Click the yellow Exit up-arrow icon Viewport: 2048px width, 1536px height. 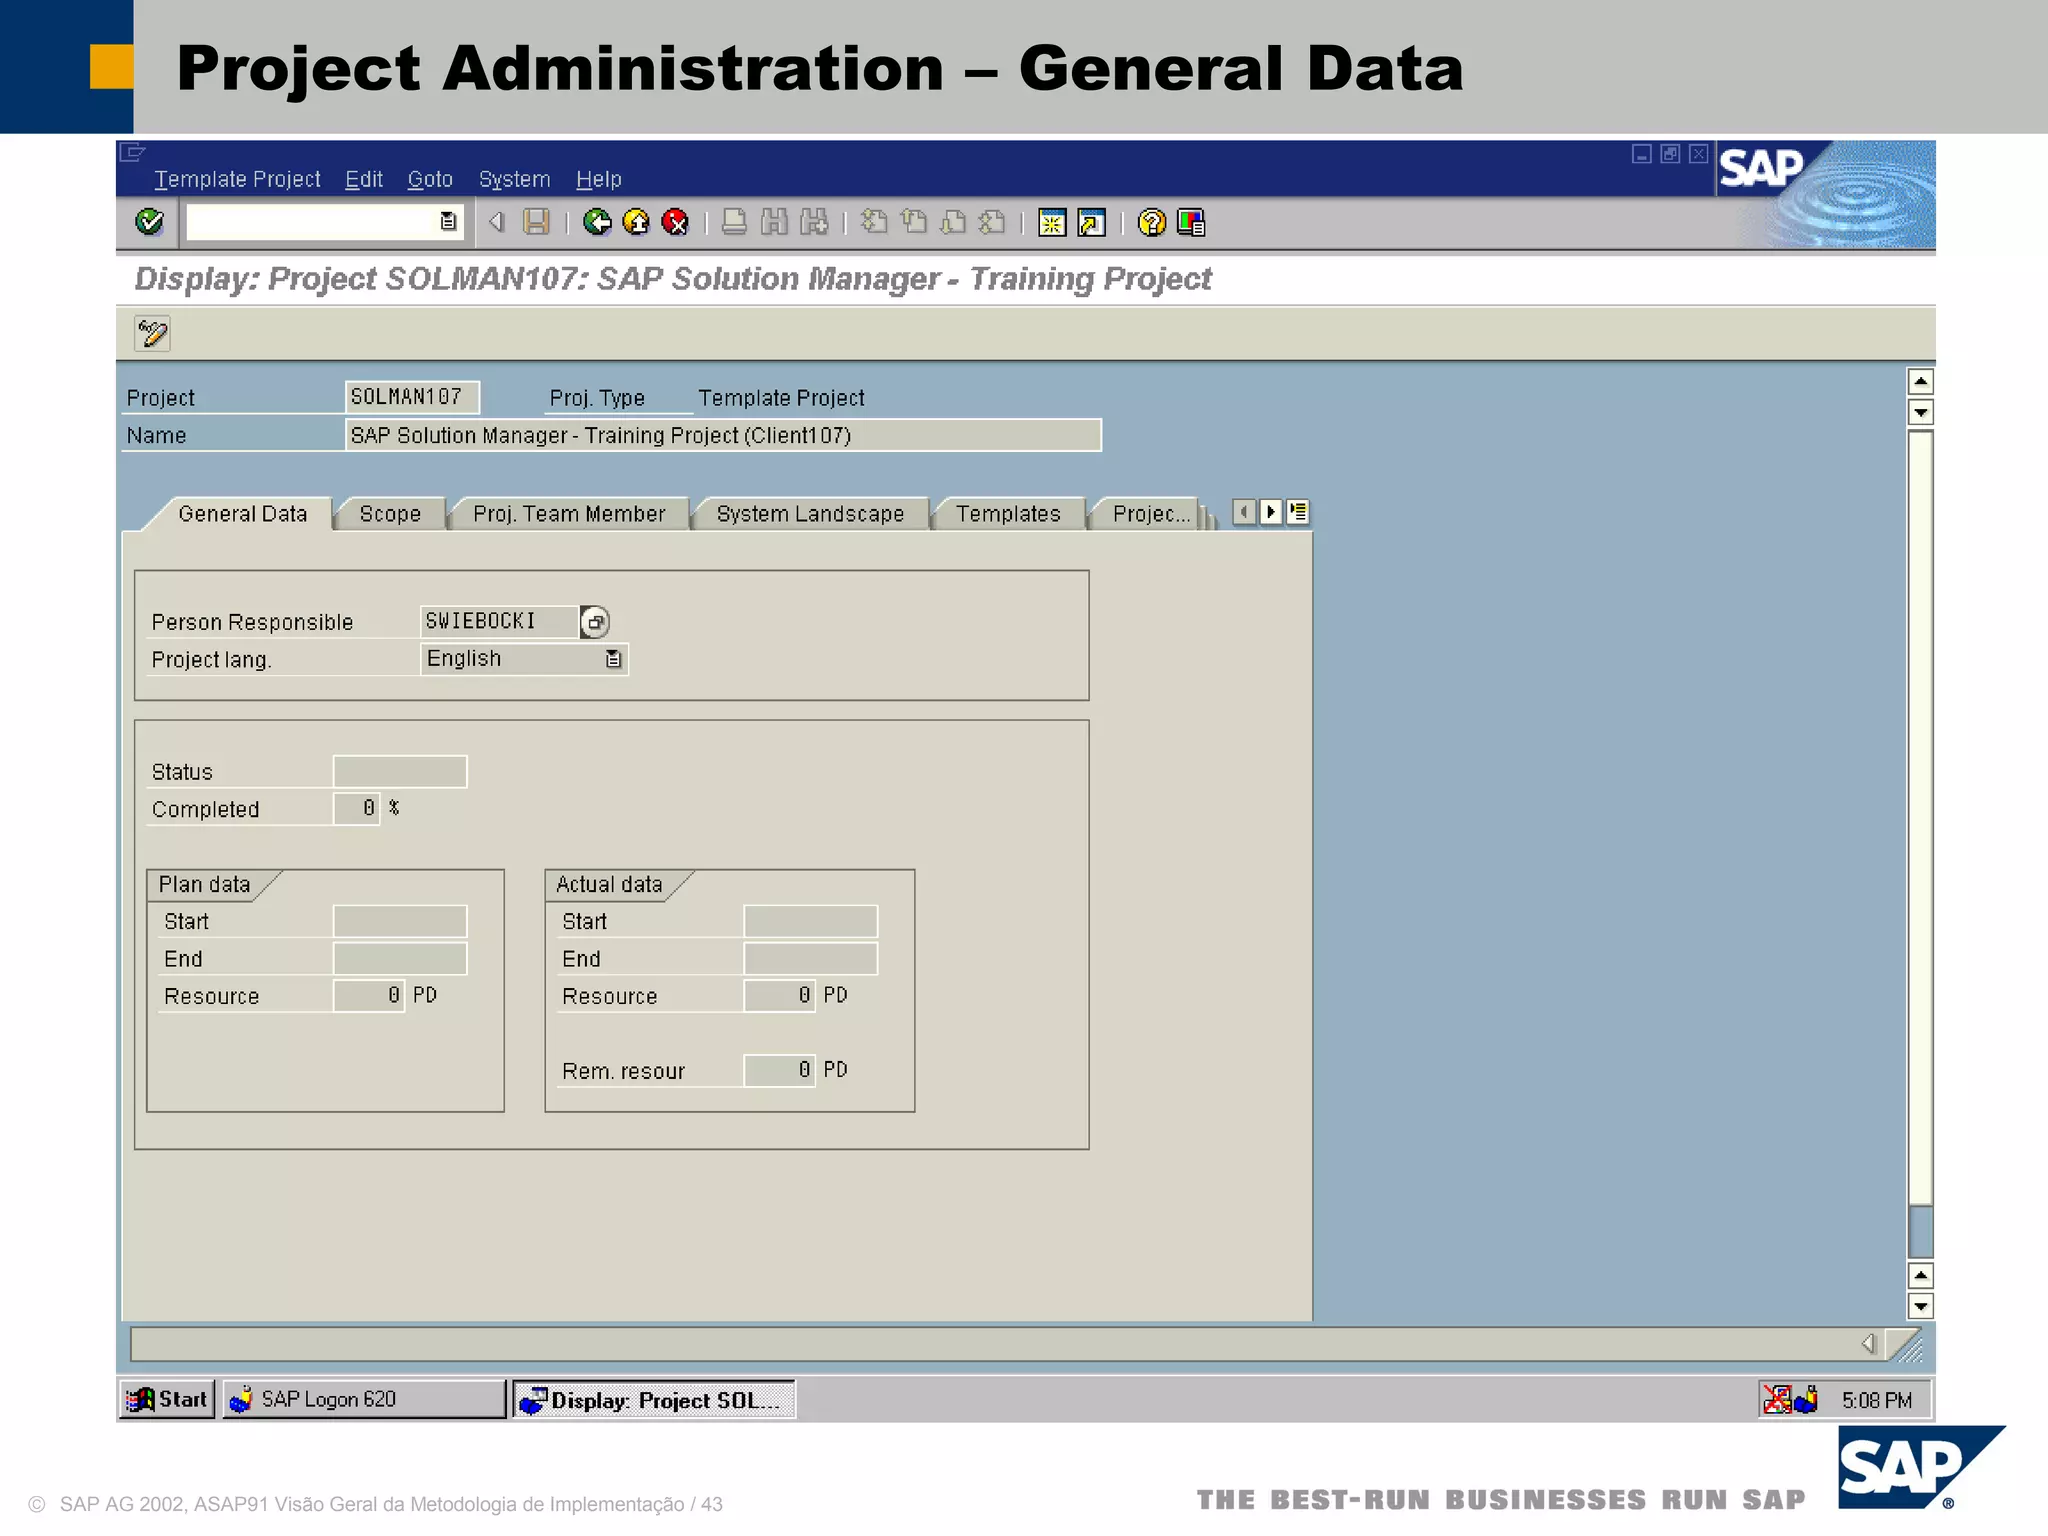pyautogui.click(x=636, y=221)
